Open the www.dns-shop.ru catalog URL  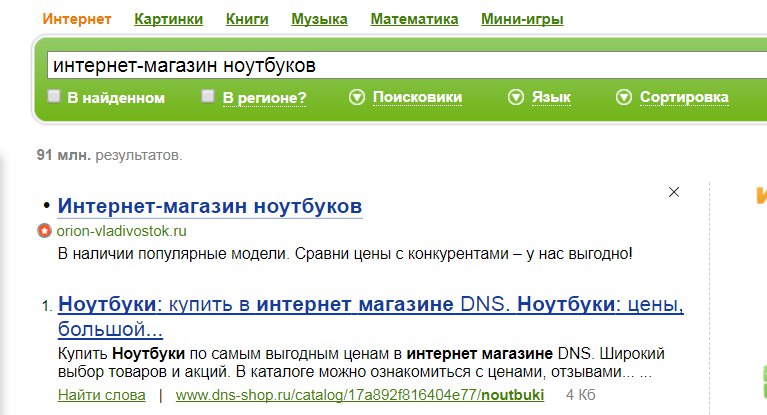click(x=360, y=395)
